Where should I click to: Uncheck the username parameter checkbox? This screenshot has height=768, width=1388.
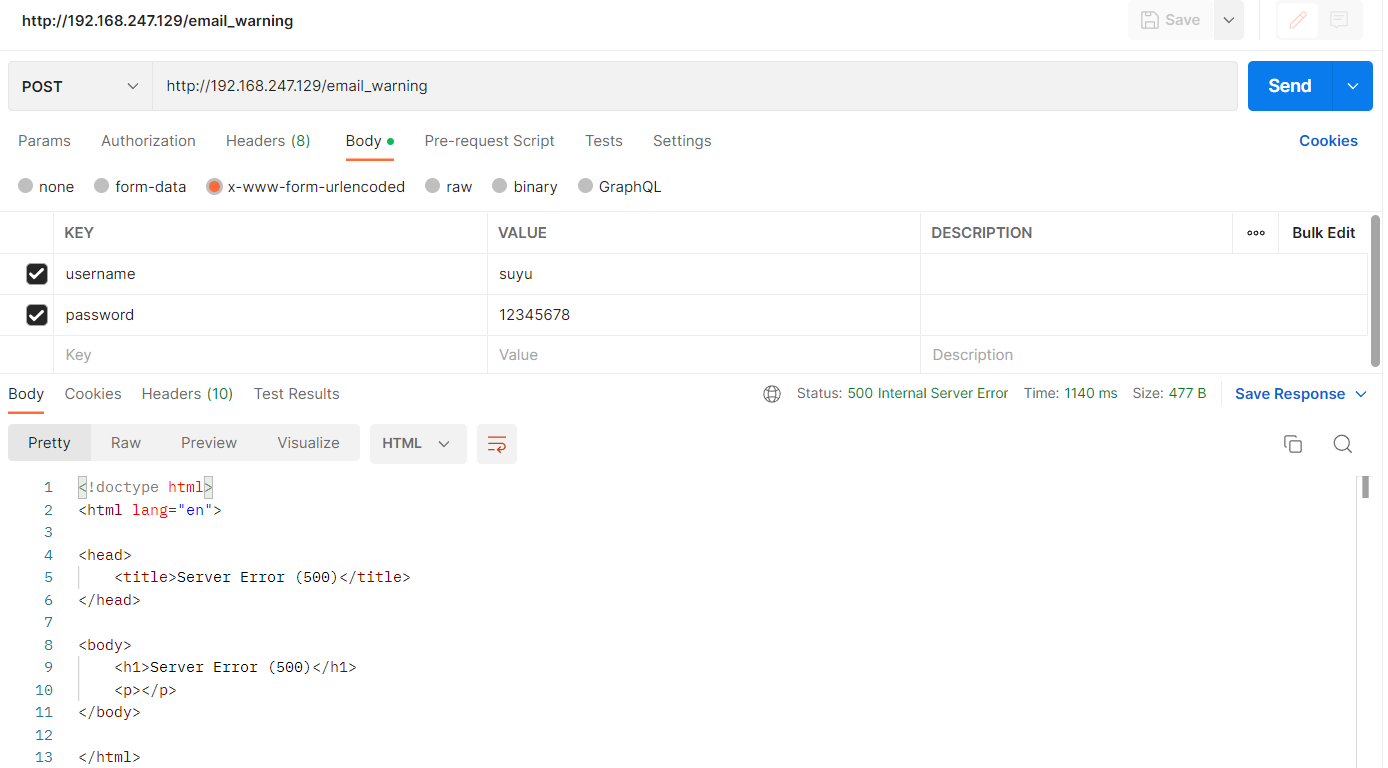[37, 274]
